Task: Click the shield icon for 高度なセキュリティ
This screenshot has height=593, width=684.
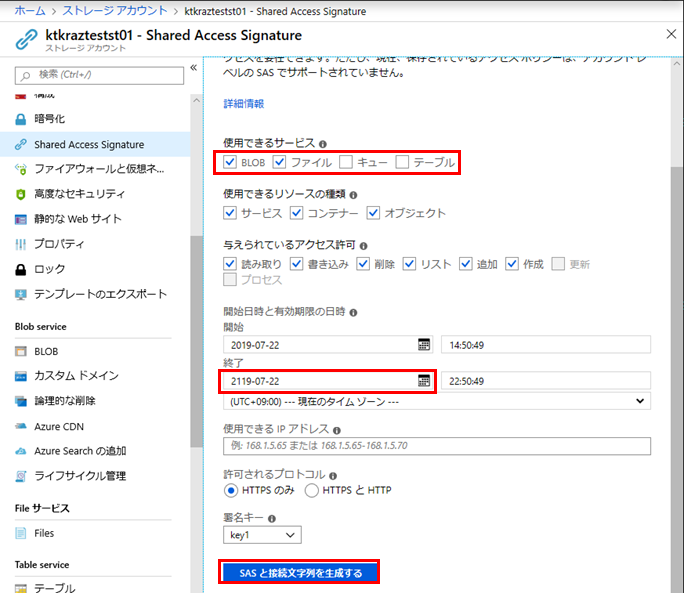Action: pyautogui.click(x=21, y=194)
